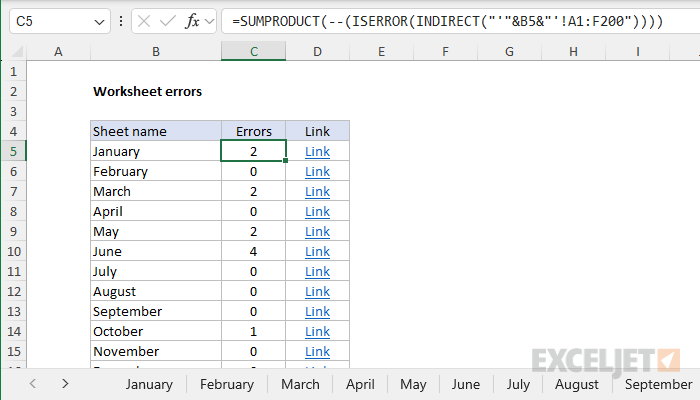Select row 5 header
The width and height of the screenshot is (700, 400).
click(x=13, y=151)
